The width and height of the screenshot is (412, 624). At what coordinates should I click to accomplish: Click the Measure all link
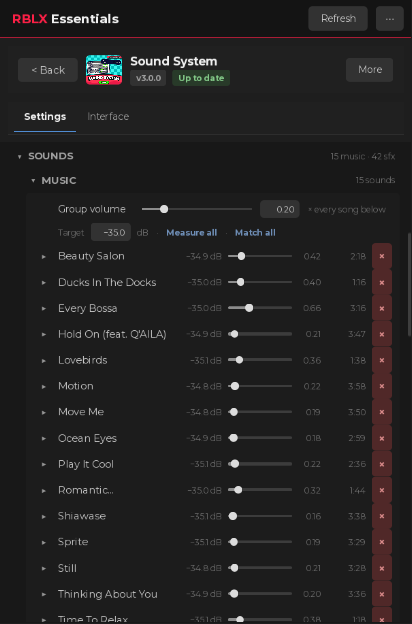point(191,233)
